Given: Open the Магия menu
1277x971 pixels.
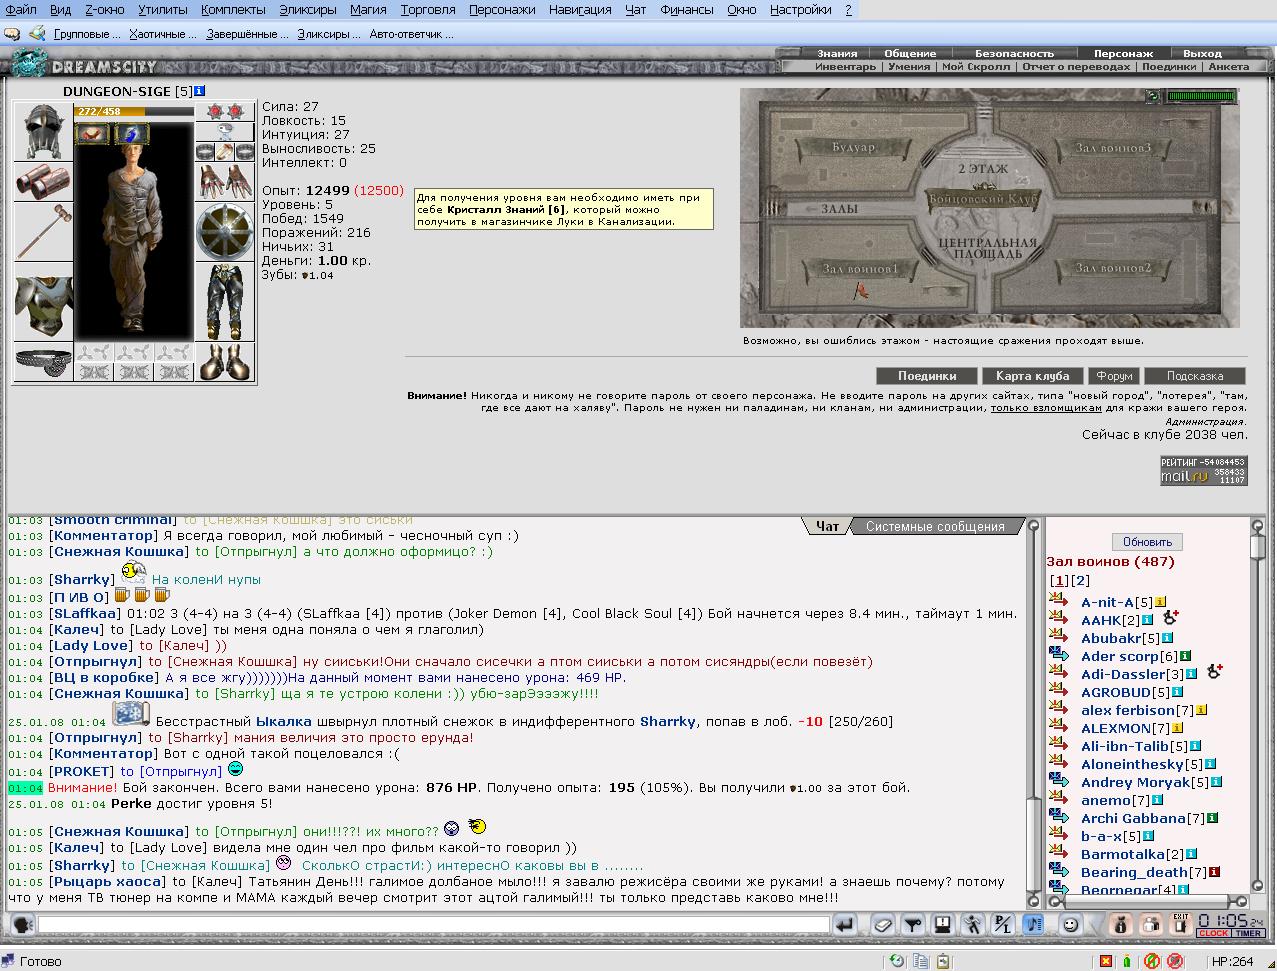Looking at the screenshot, I should click(x=369, y=9).
